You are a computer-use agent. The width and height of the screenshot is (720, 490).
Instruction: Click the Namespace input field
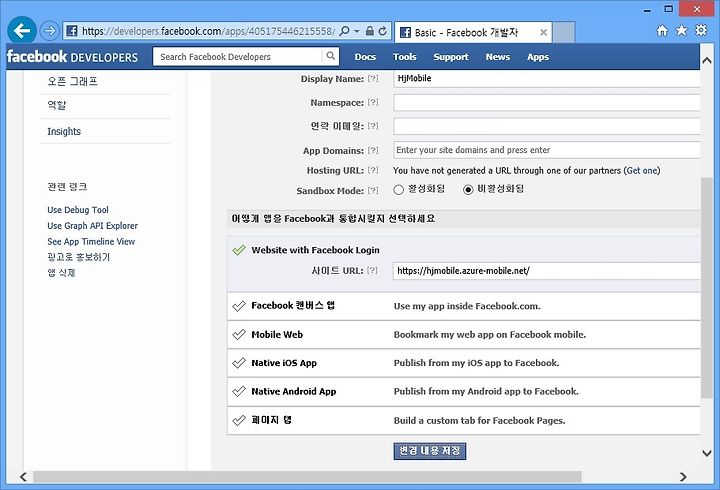click(546, 102)
